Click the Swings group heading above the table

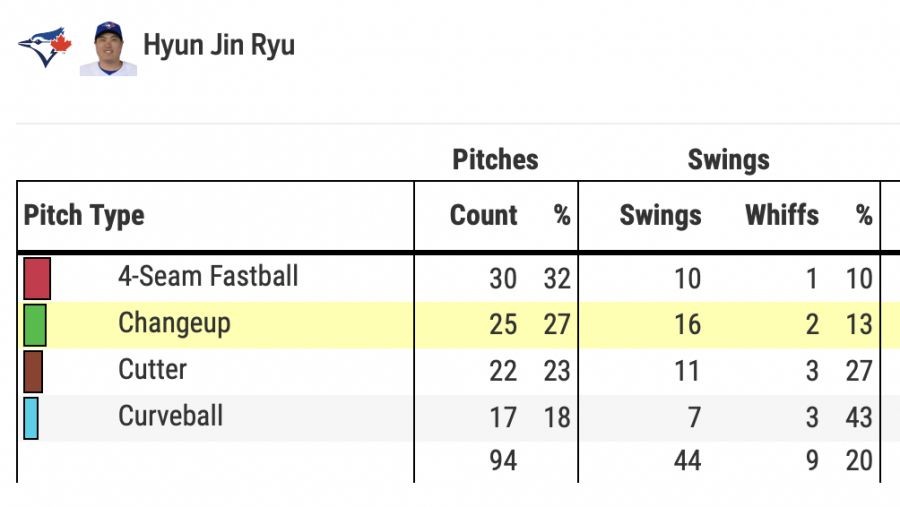[728, 159]
